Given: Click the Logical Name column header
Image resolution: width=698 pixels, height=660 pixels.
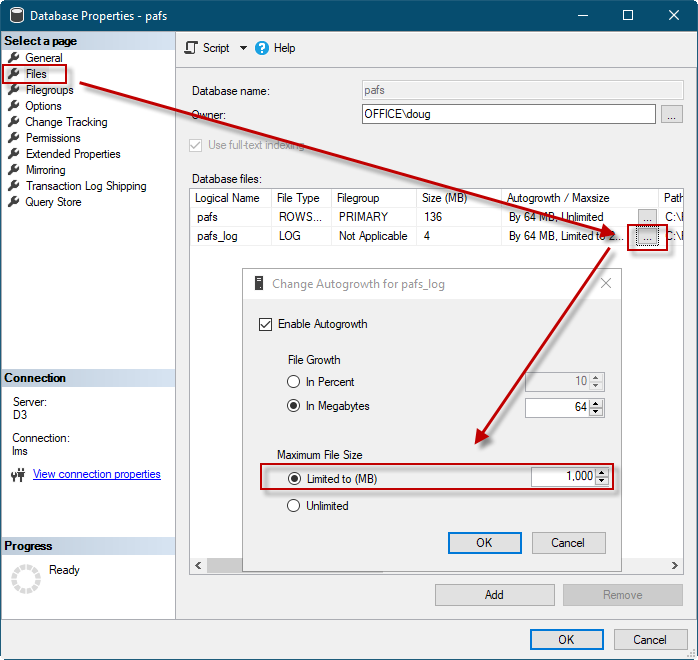Looking at the screenshot, I should point(230,198).
